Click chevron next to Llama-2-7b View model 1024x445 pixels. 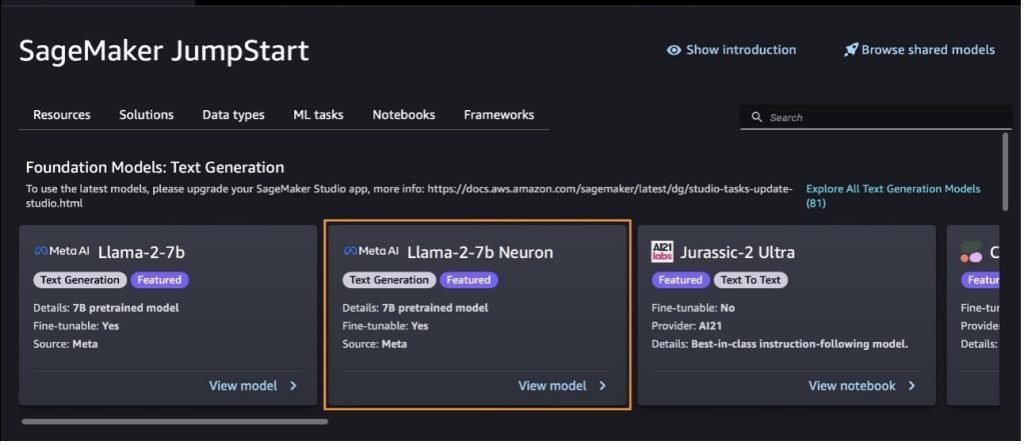(x=293, y=386)
